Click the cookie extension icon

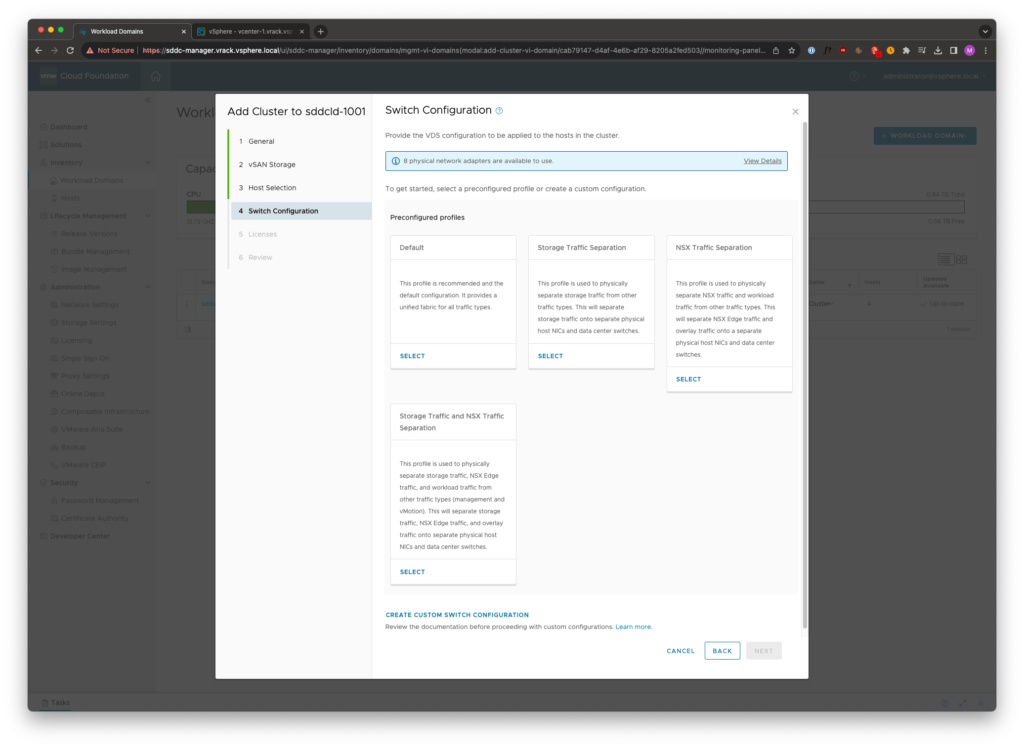pyautogui.click(x=859, y=50)
